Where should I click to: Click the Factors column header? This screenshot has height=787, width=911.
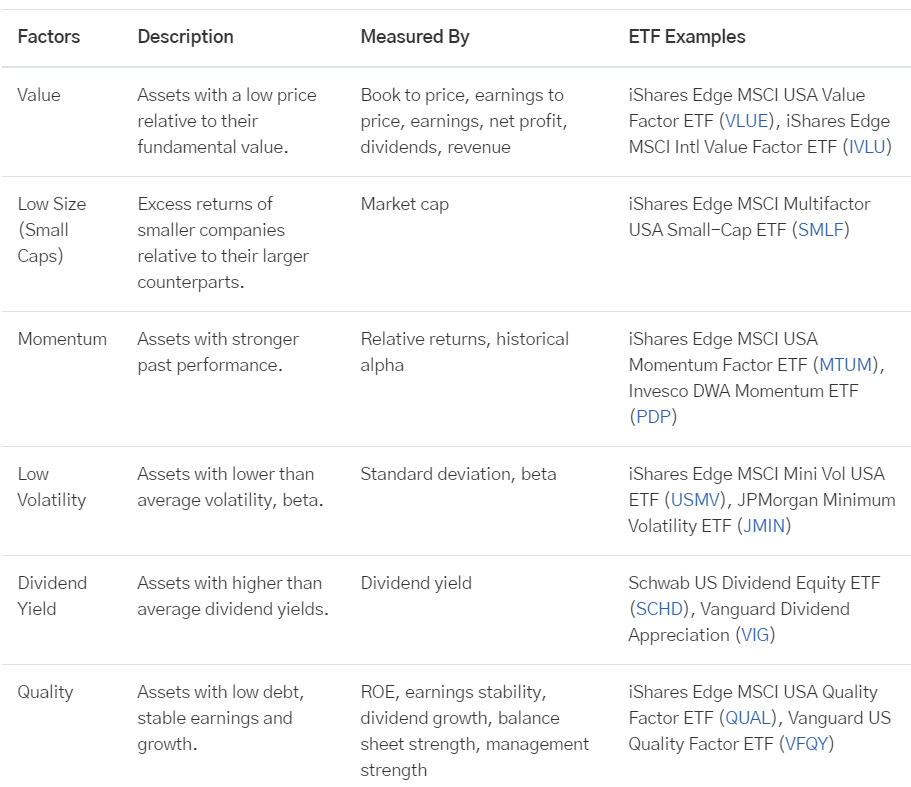click(49, 37)
